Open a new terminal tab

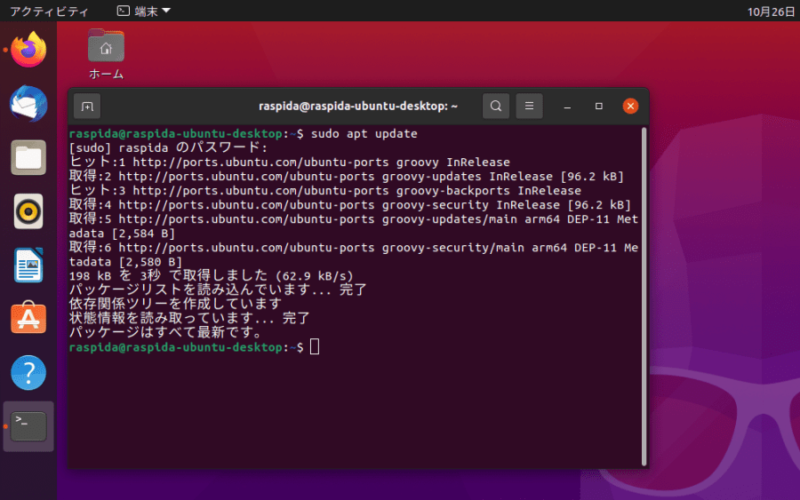point(87,106)
